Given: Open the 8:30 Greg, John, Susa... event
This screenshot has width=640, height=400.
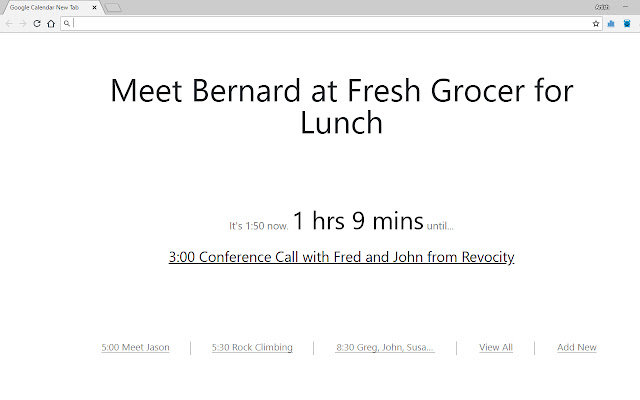Looking at the screenshot, I should pos(385,348).
